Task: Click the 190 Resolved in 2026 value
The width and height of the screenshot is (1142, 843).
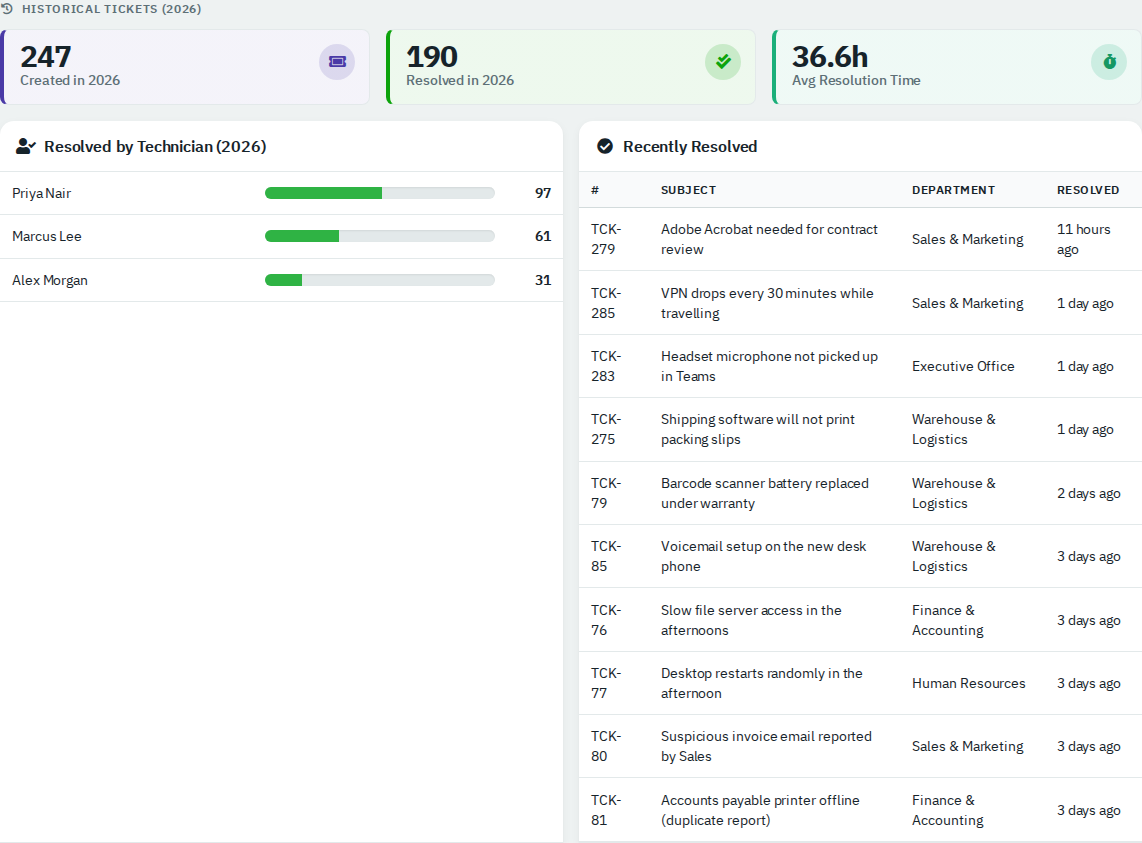Action: click(432, 57)
